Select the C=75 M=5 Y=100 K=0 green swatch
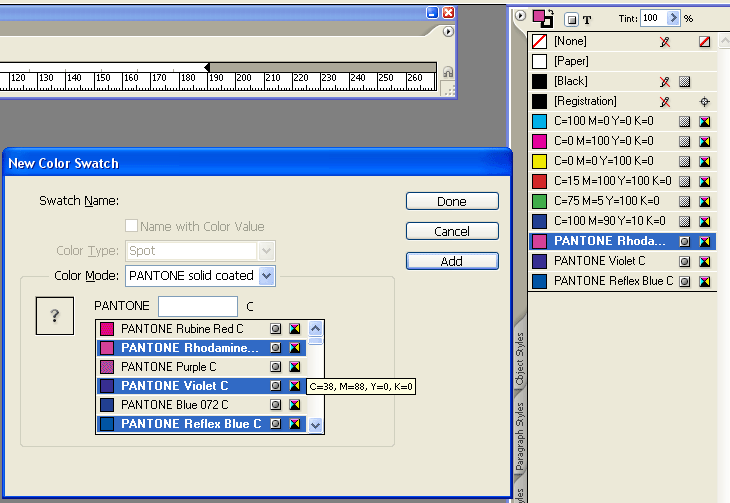The image size is (730, 503). [x=622, y=202]
